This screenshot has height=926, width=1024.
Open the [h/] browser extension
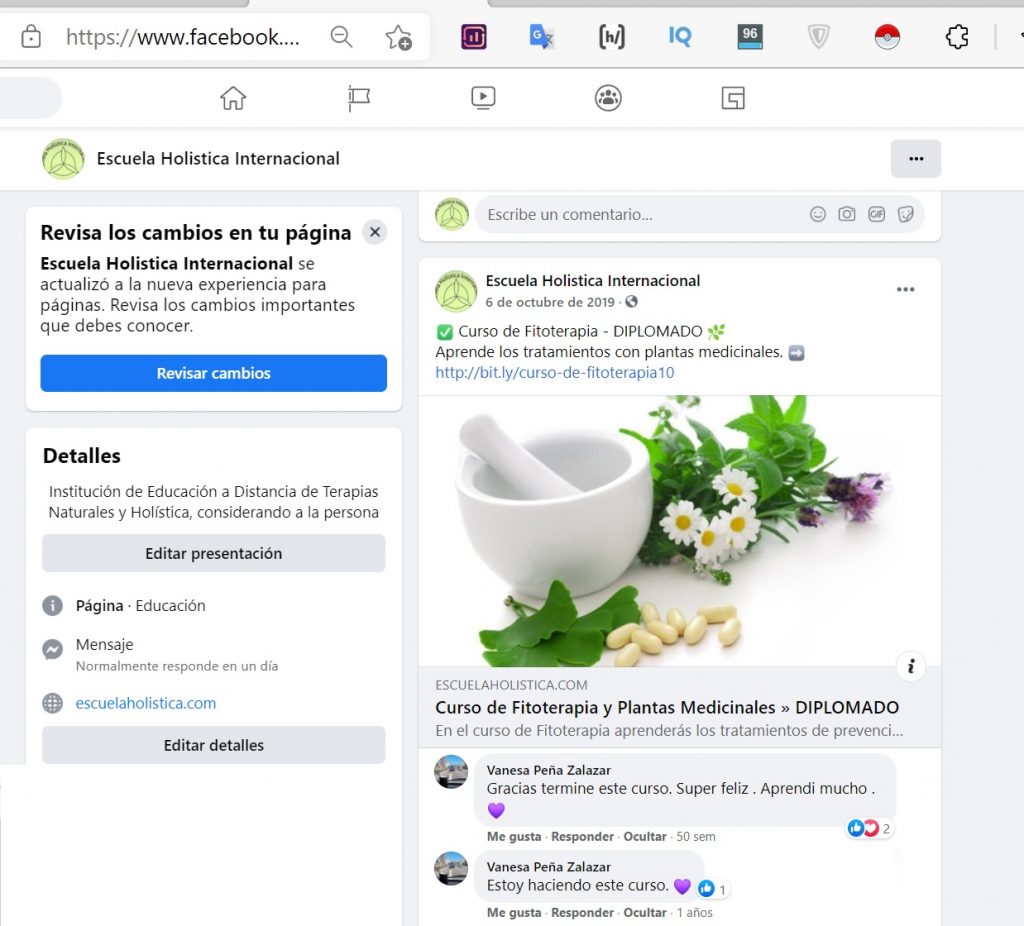point(611,37)
